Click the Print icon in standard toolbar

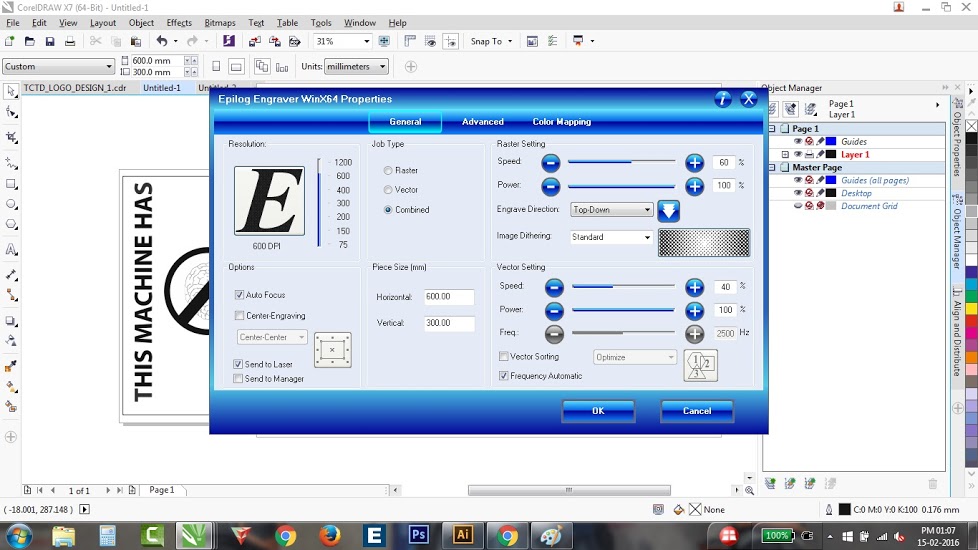point(70,41)
